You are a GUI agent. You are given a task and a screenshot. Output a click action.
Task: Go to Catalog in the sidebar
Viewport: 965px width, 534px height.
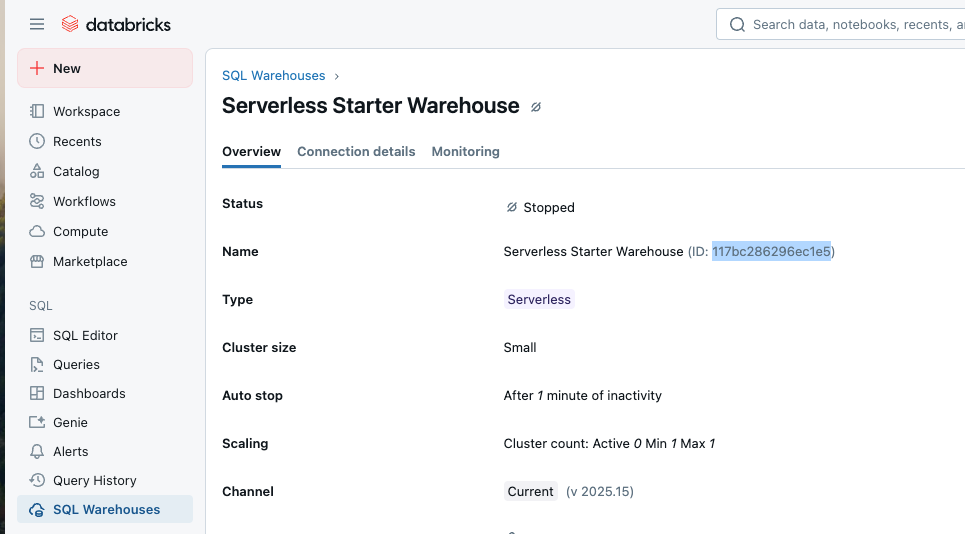click(105, 172)
